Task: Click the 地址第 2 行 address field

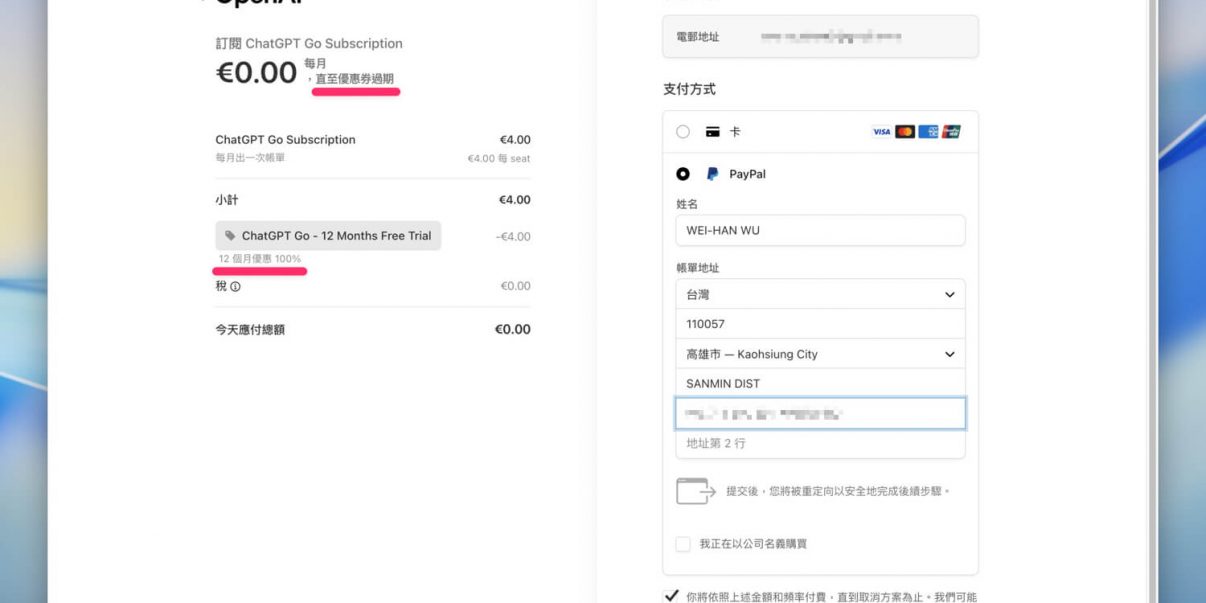Action: (x=820, y=443)
